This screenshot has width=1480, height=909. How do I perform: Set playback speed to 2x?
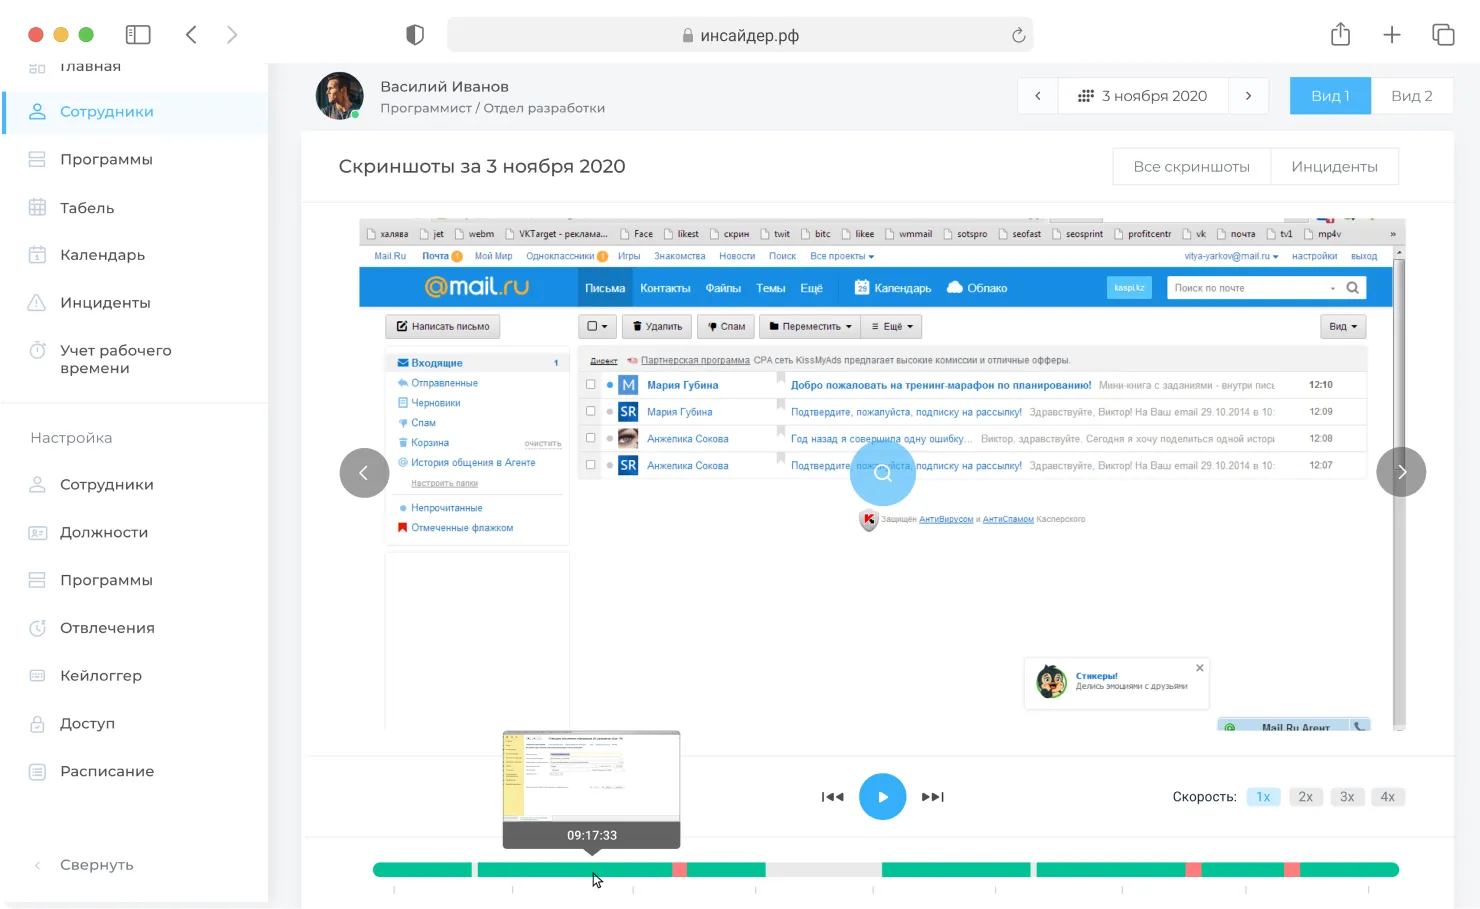pos(1305,797)
